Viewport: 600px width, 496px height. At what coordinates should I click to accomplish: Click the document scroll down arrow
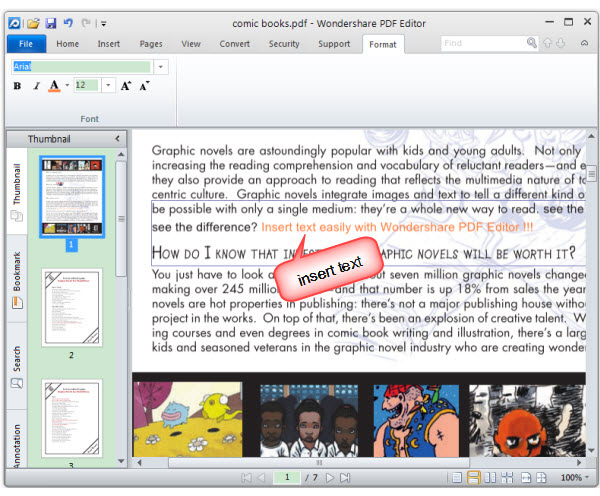pyautogui.click(x=592, y=450)
